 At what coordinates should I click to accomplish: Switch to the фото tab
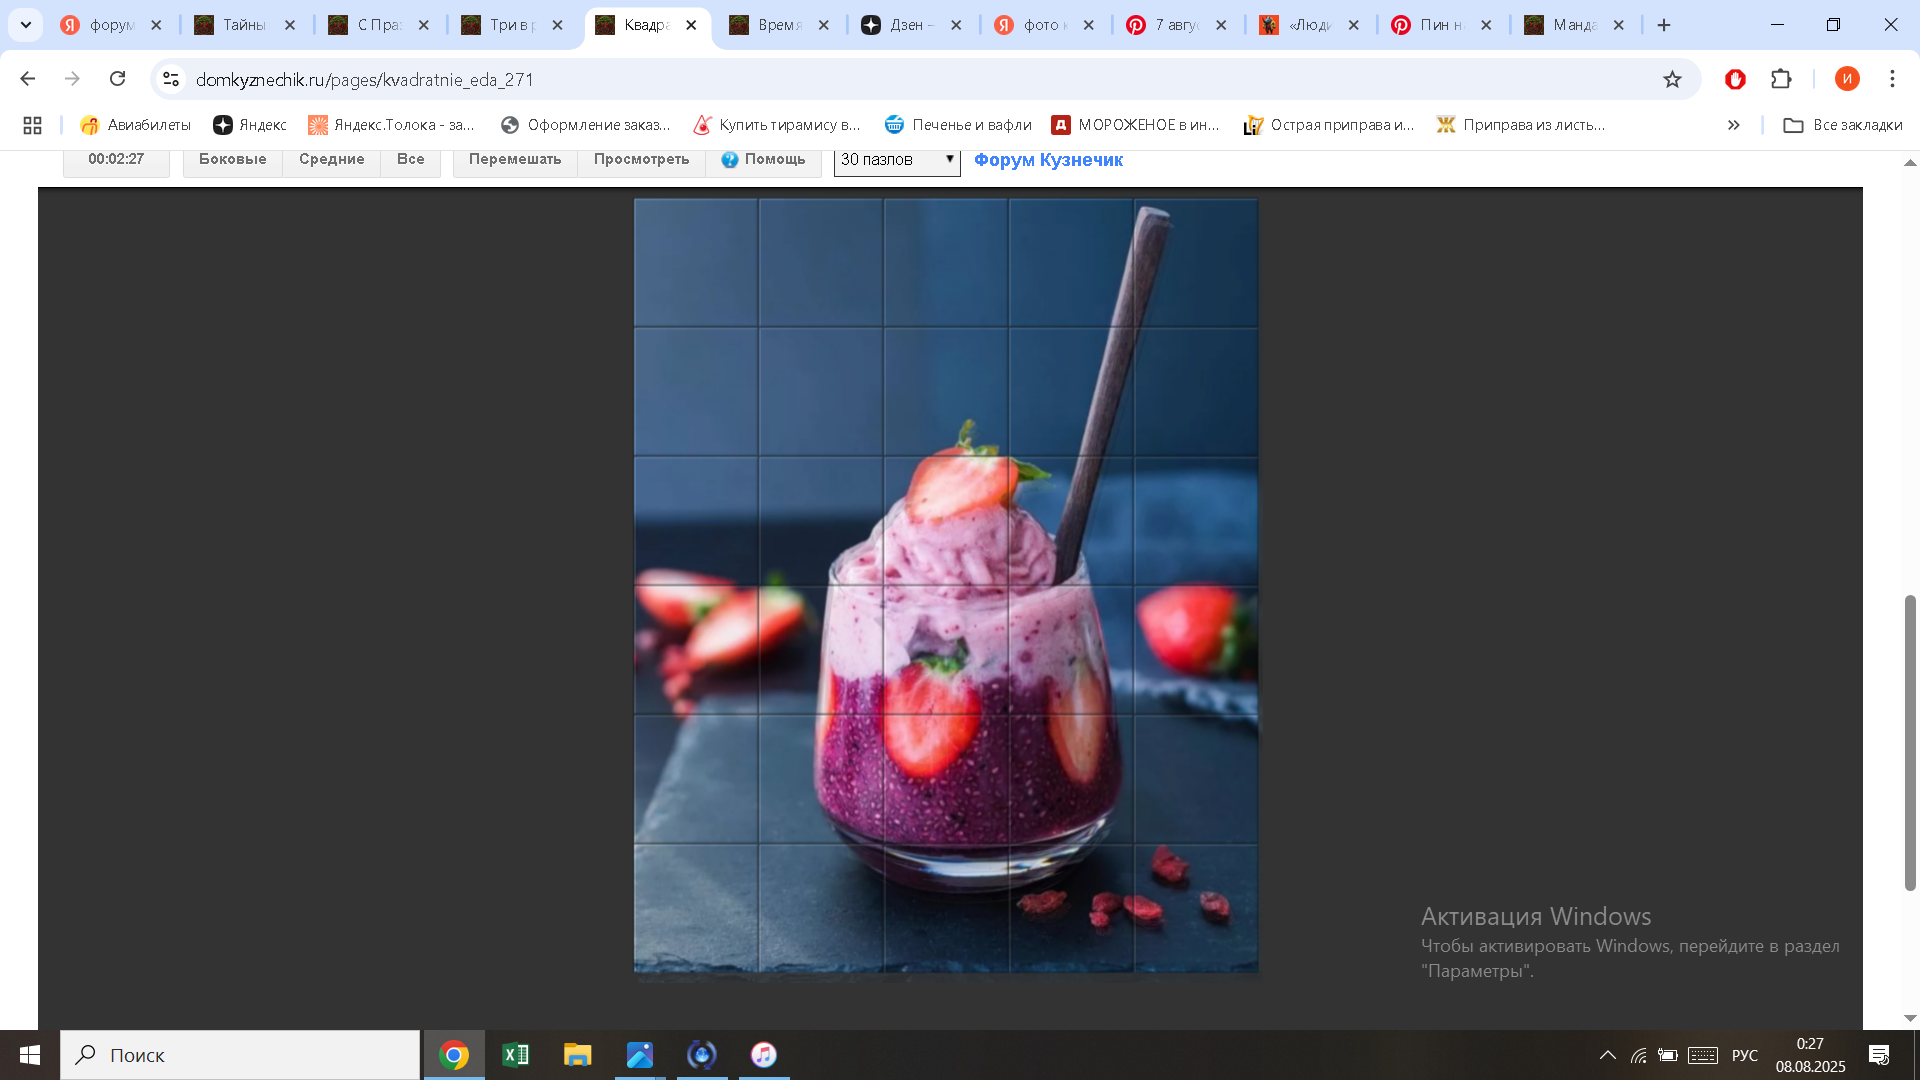pyautogui.click(x=1031, y=25)
